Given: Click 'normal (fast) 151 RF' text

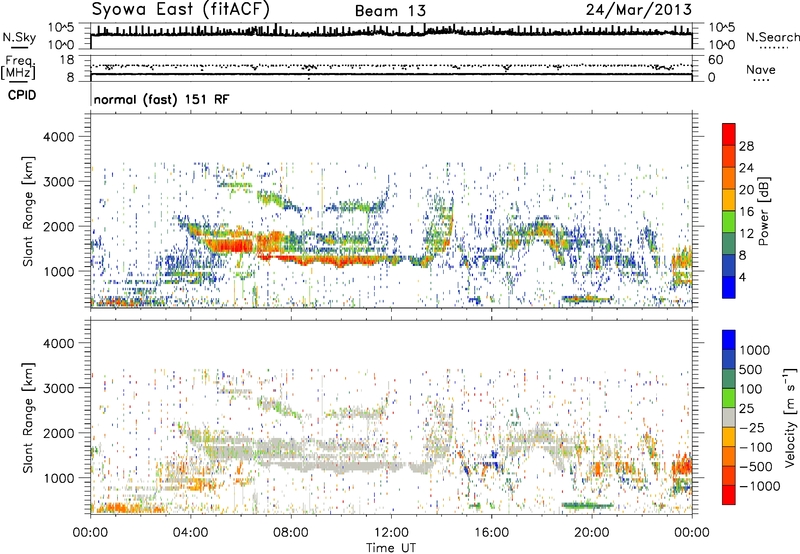Looking at the screenshot, I should (x=161, y=99).
